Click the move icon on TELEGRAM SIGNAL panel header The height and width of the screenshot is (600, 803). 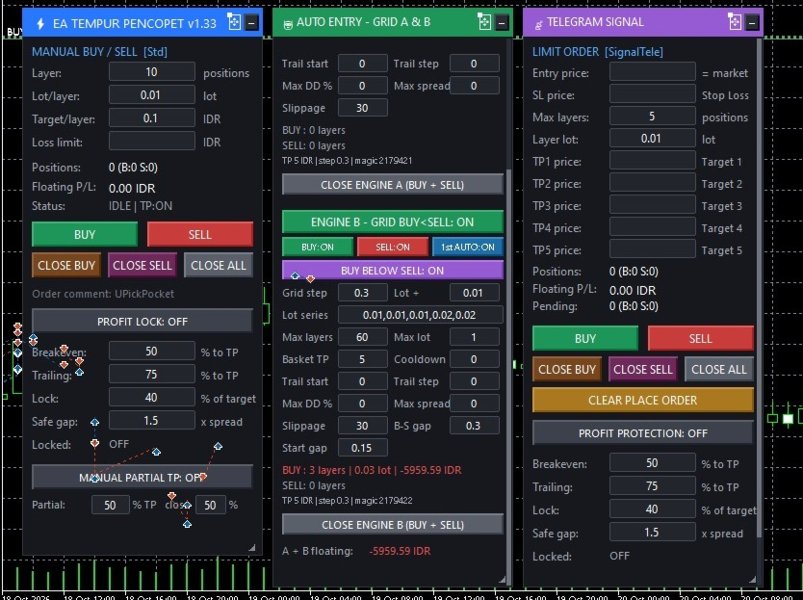pyautogui.click(x=734, y=22)
